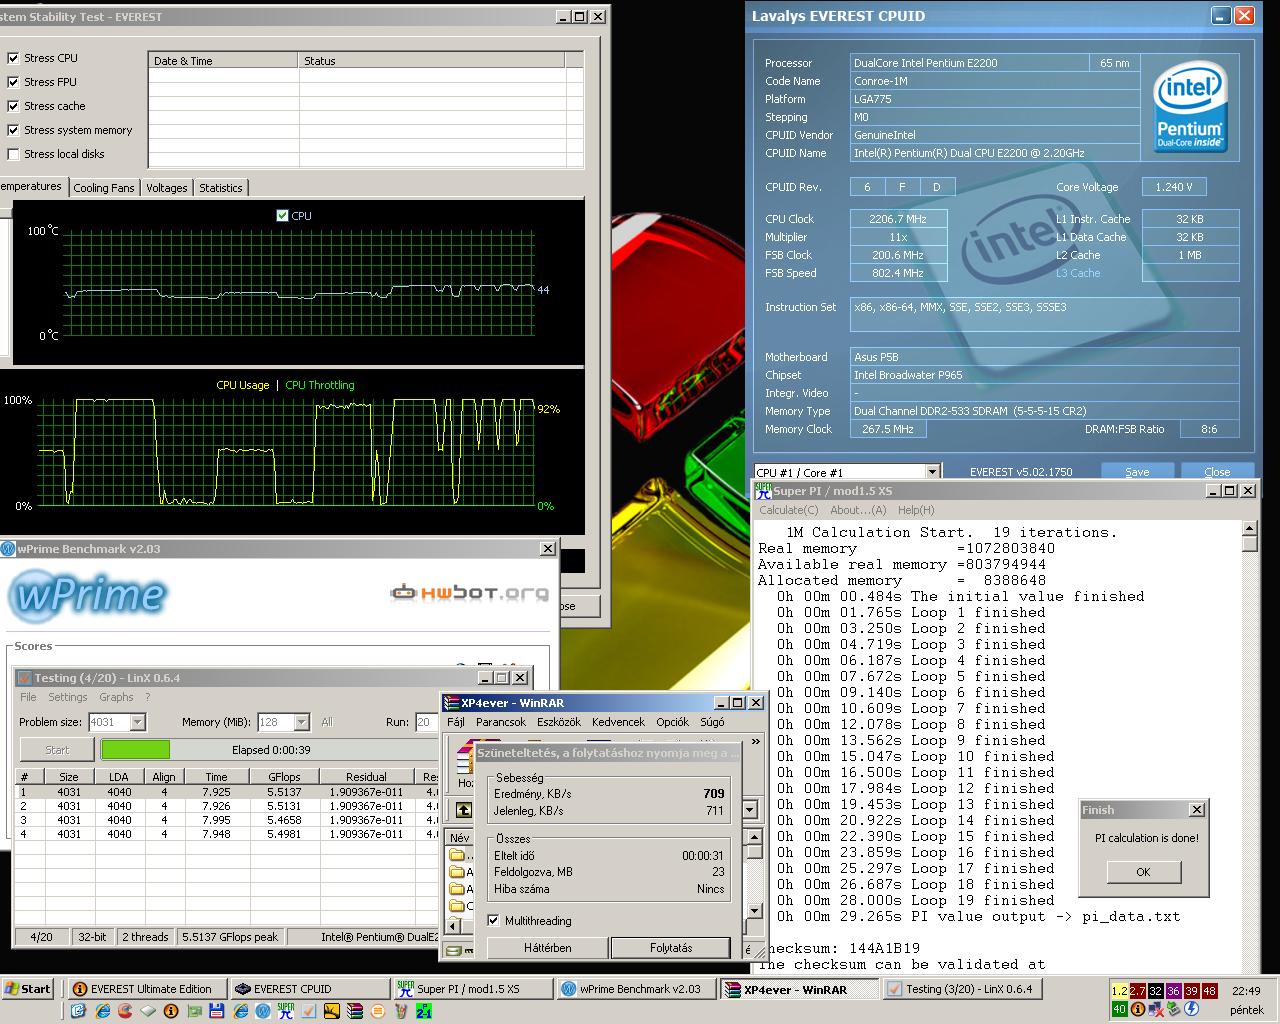Click the LinX checkbox icon in quick launch
Image resolution: width=1280 pixels, height=1024 pixels.
pyautogui.click(x=308, y=1011)
